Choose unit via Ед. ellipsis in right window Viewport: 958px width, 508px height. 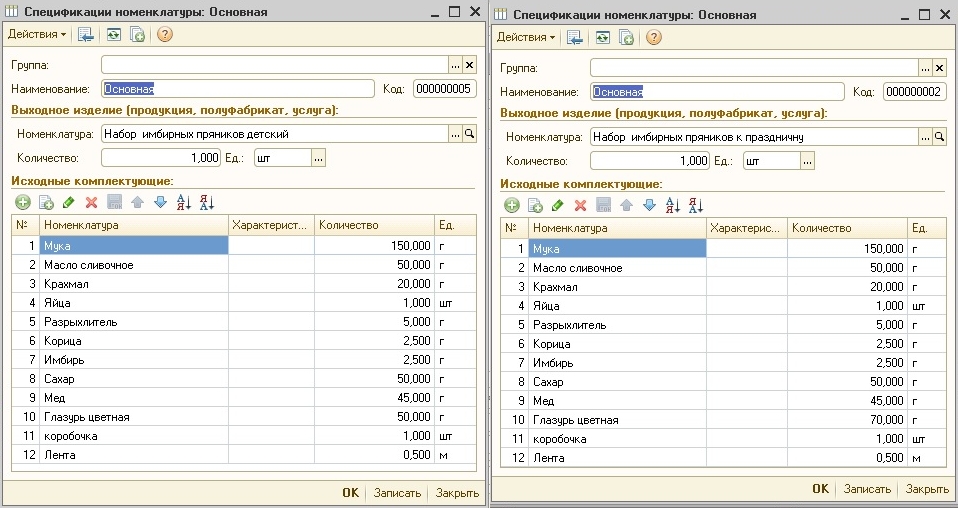click(808, 161)
